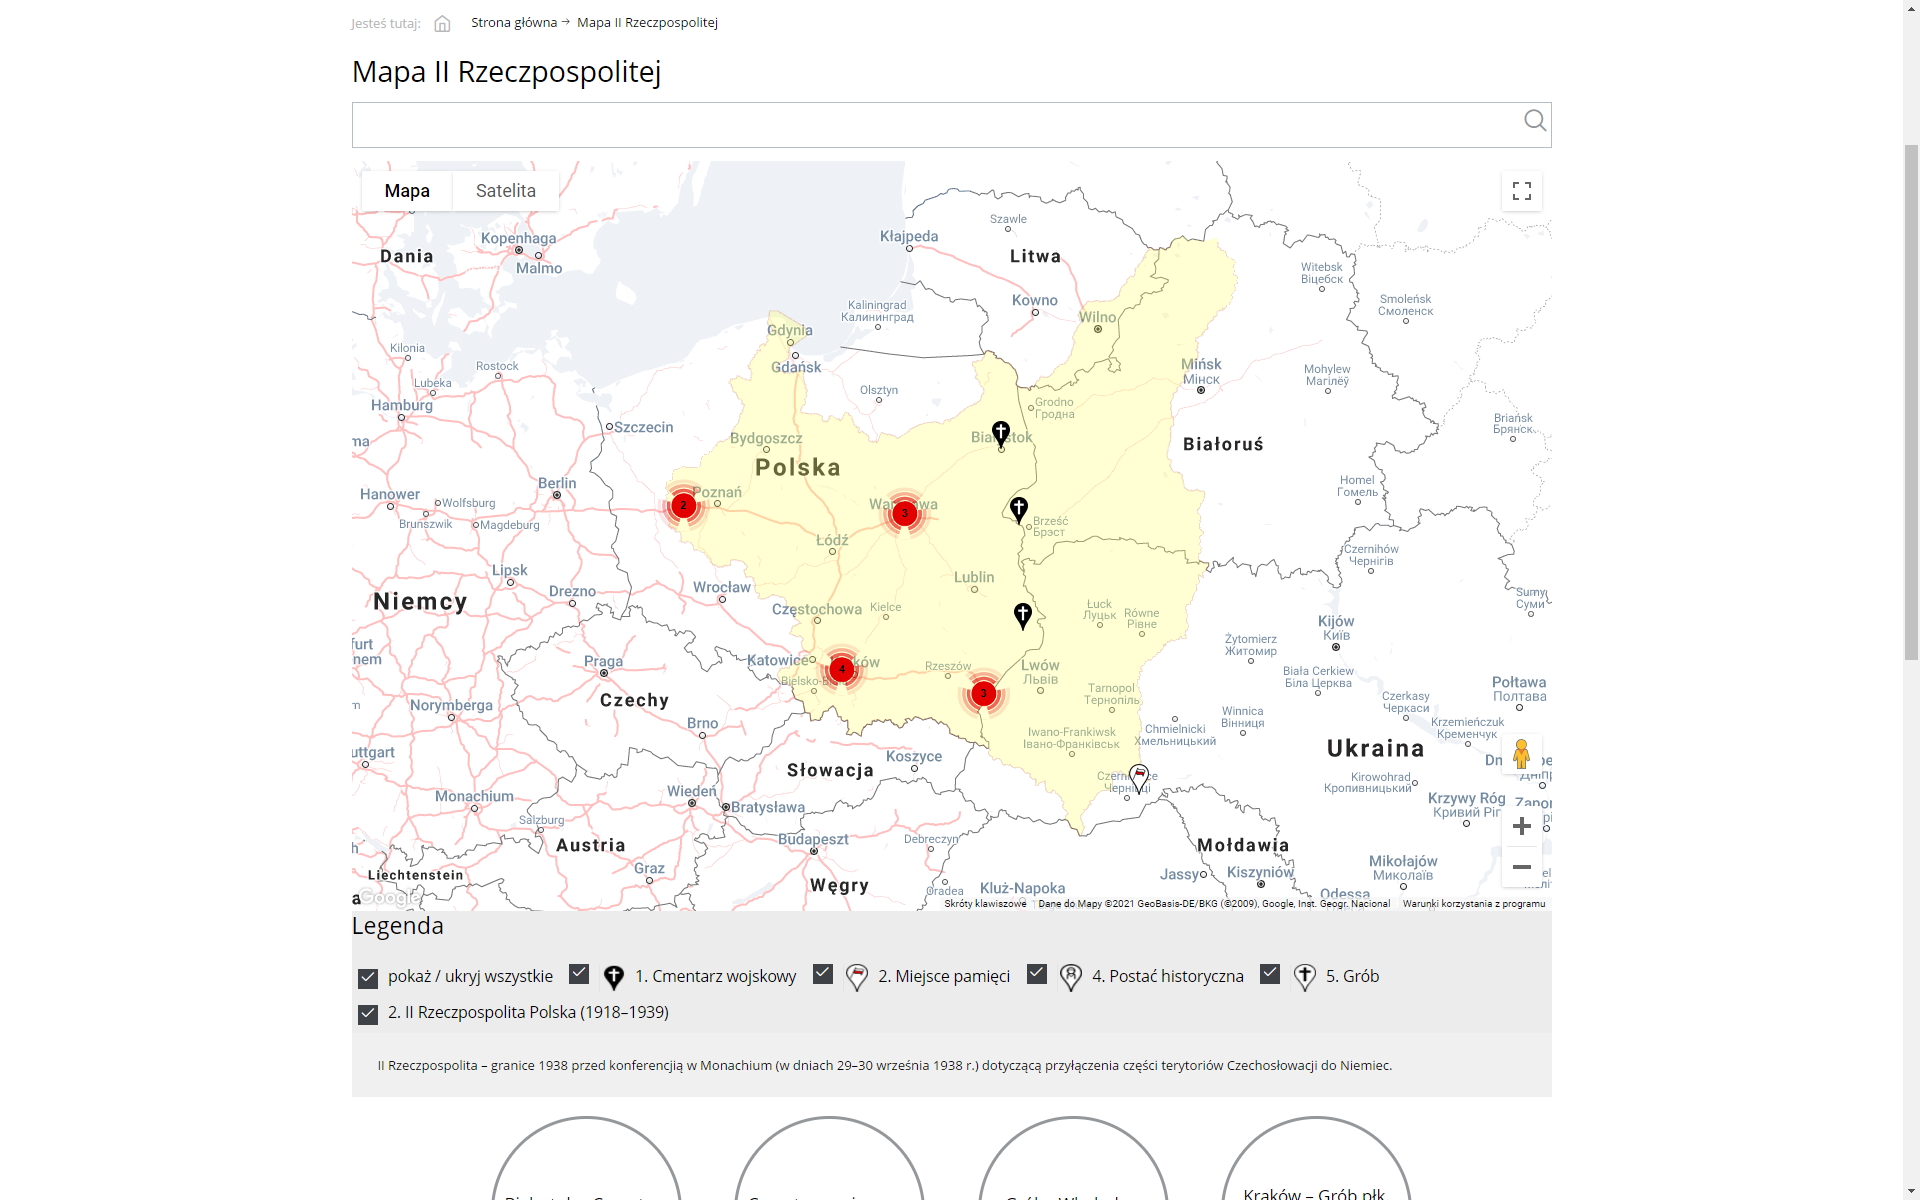Uncheck Miejsce pamięci checkbox
The image size is (1920, 1200).
823,974
